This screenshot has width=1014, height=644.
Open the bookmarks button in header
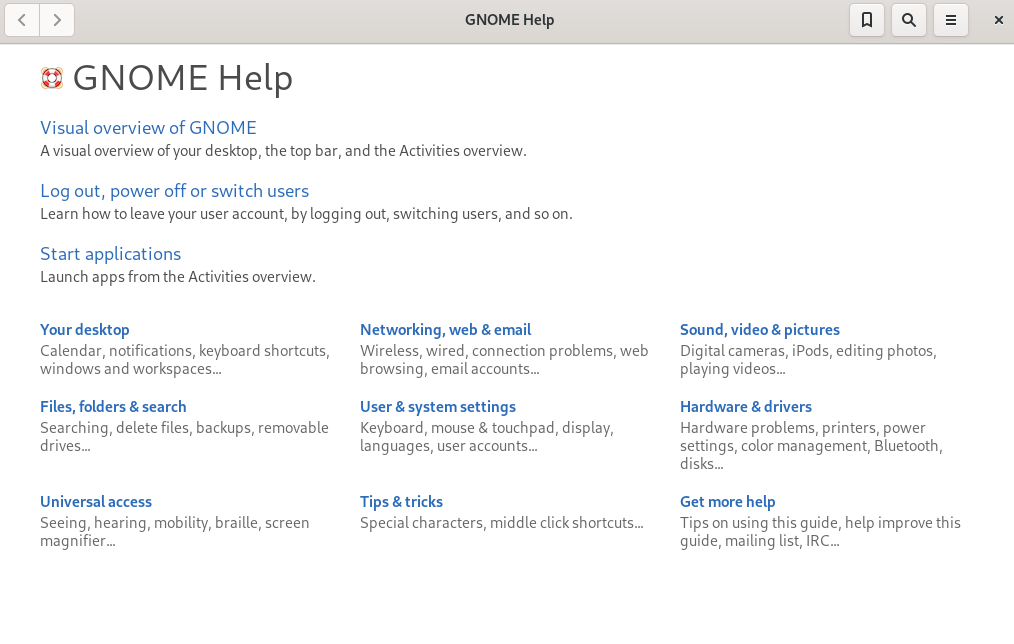[866, 20]
